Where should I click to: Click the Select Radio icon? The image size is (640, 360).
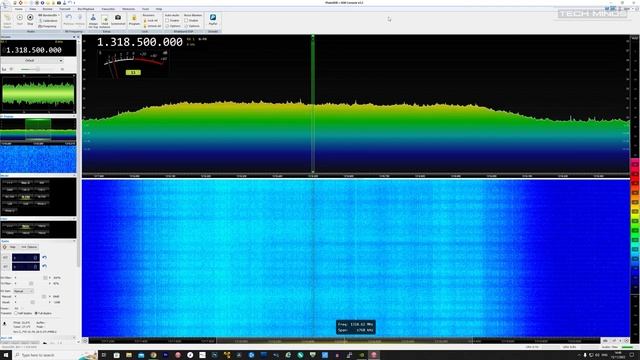[x=7, y=20]
